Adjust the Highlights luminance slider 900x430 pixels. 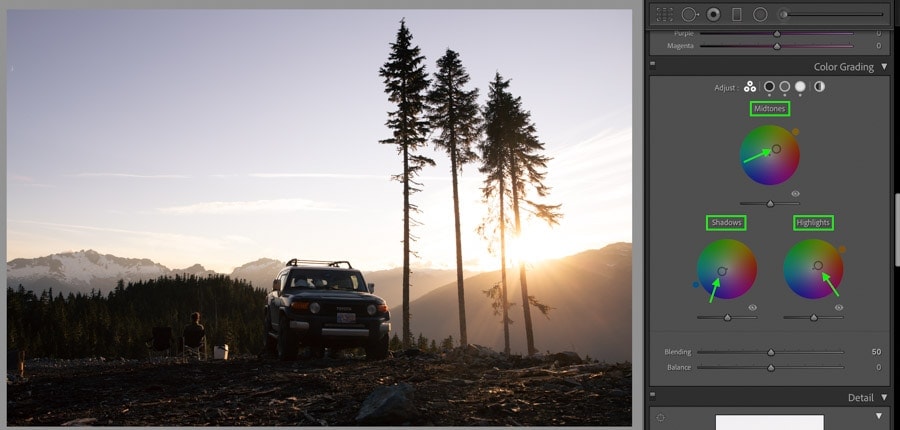(813, 317)
